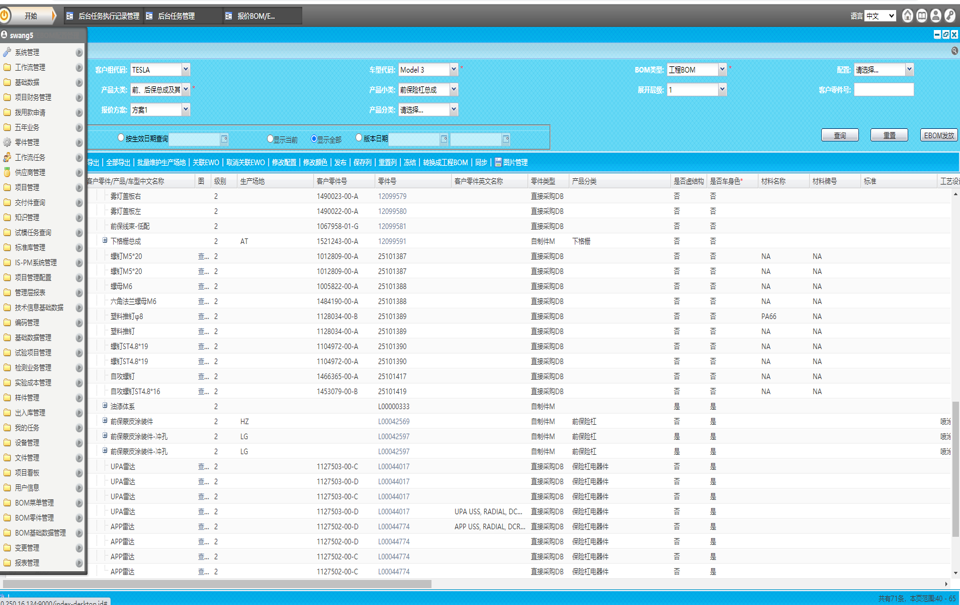Image resolution: width=960 pixels, height=605 pixels.
Task: Click the home icon in top bar
Action: [908, 16]
